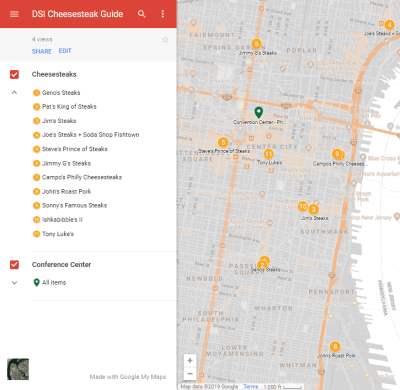Select Jimmy G's Steaks in the list
Screen dimensions: 400x390
coord(62,163)
